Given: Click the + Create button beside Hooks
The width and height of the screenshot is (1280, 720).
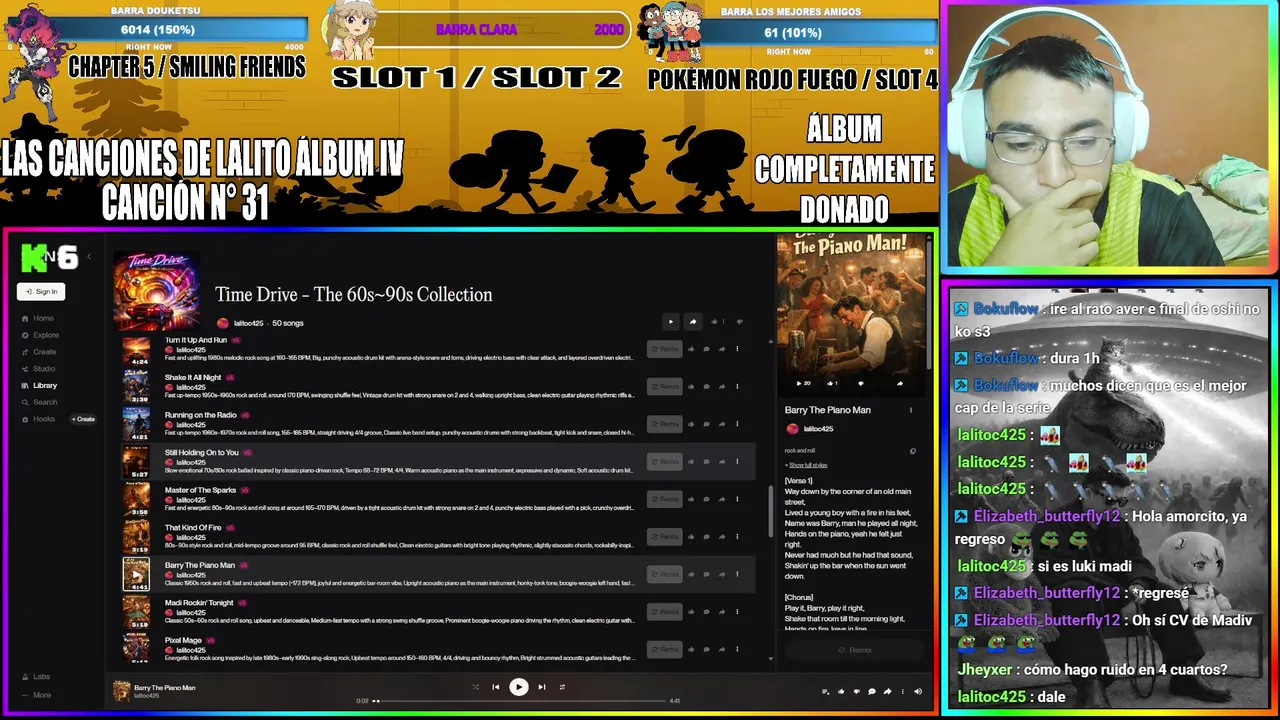Looking at the screenshot, I should click(x=83, y=419).
